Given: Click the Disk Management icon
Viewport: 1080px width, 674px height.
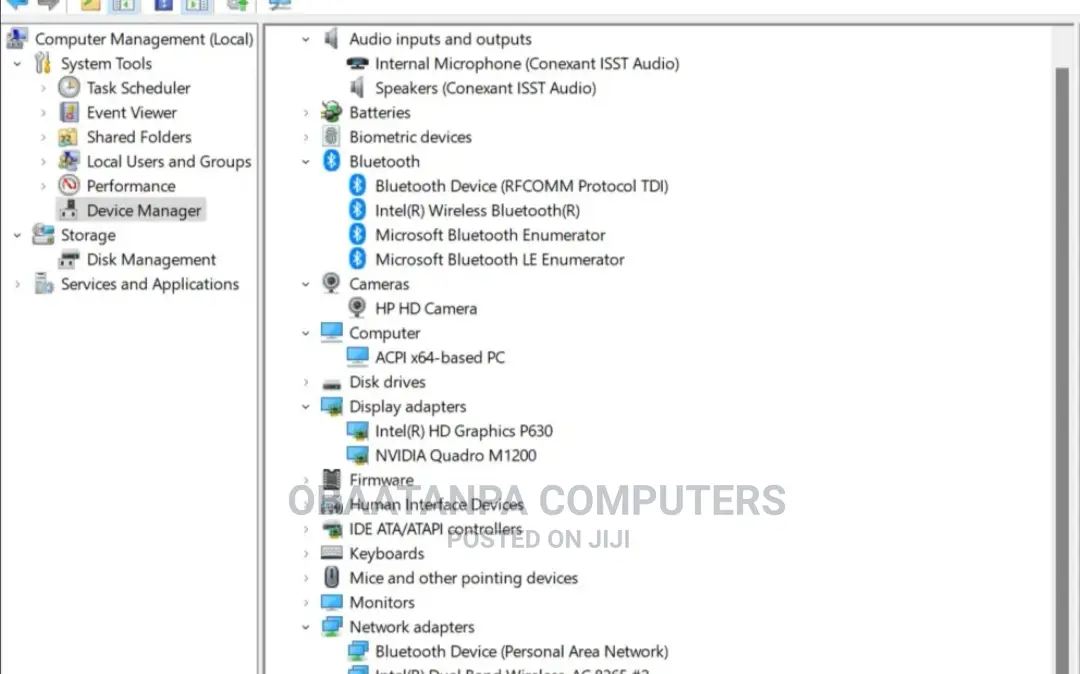Looking at the screenshot, I should [x=69, y=260].
